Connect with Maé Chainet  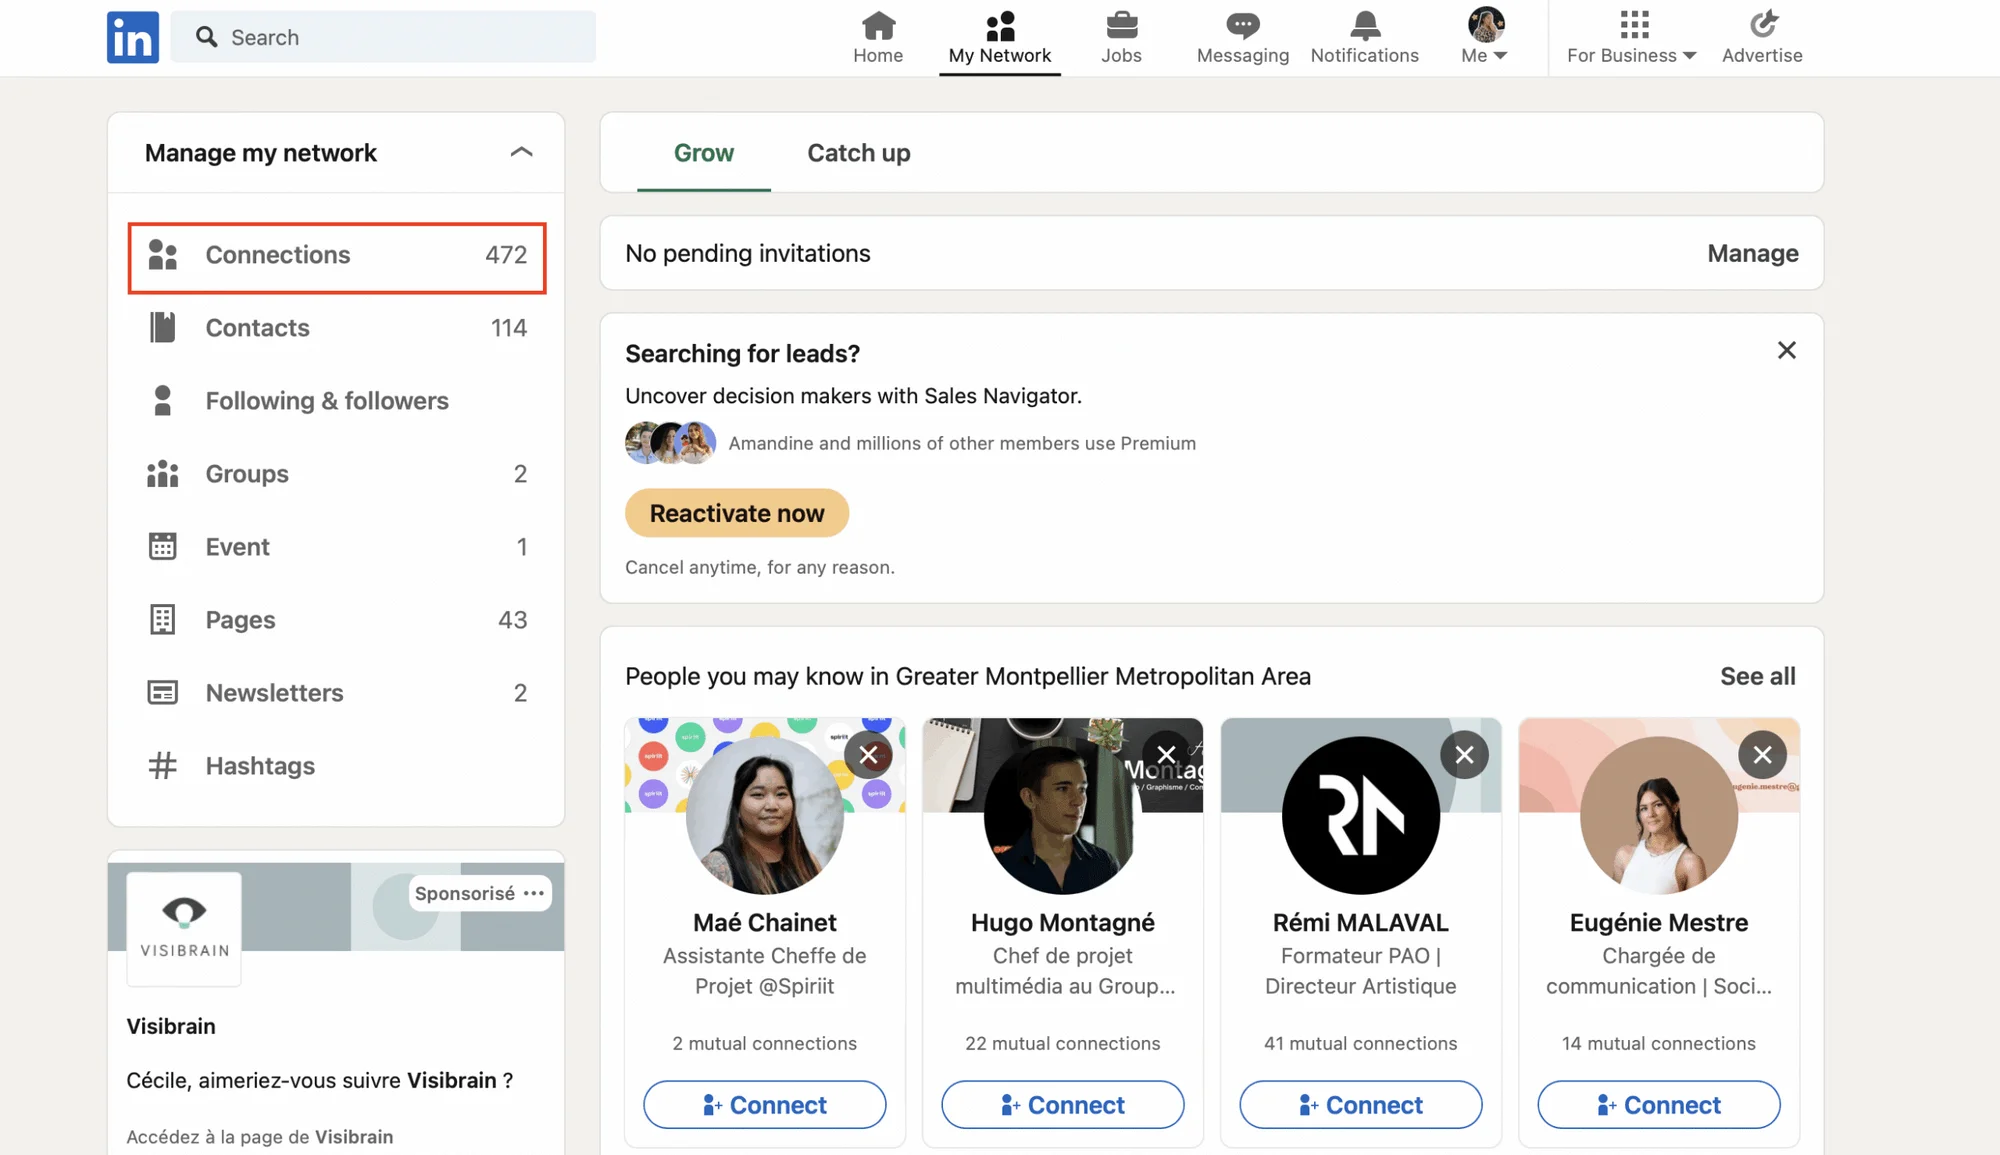(765, 1105)
